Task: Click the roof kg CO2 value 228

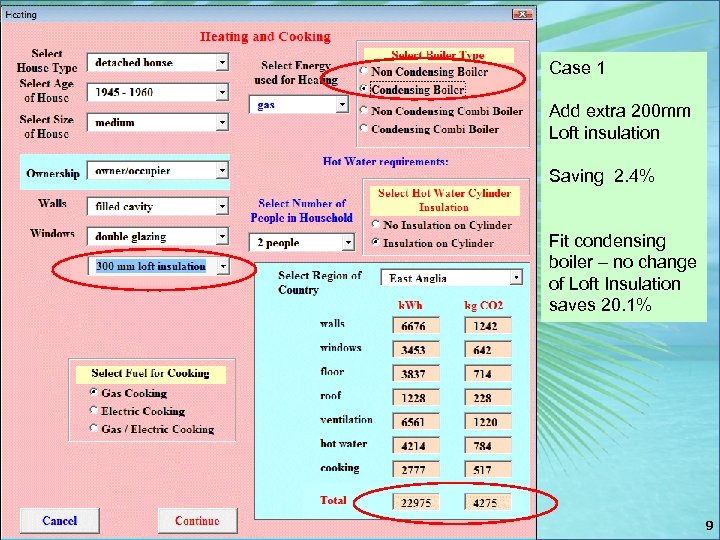Action: click(488, 398)
